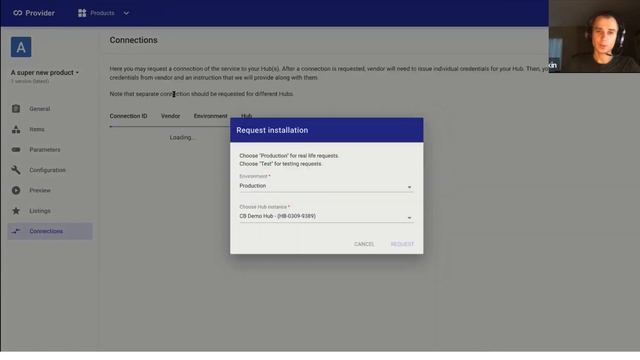This screenshot has width=640, height=360.
Task: Click the Connections arrows icon
Action: [x=16, y=231]
